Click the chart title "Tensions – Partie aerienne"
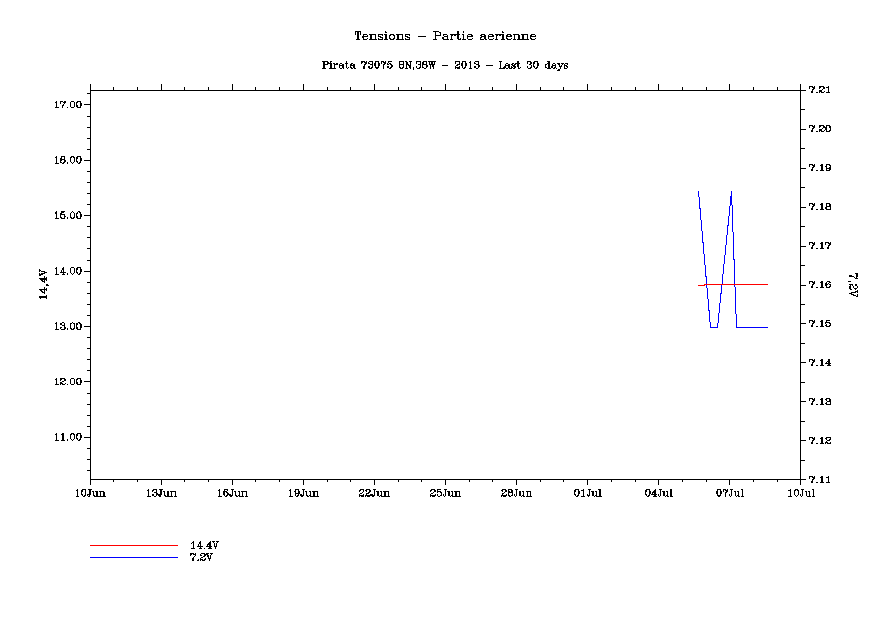This screenshot has width=891, height=630. (x=445, y=36)
